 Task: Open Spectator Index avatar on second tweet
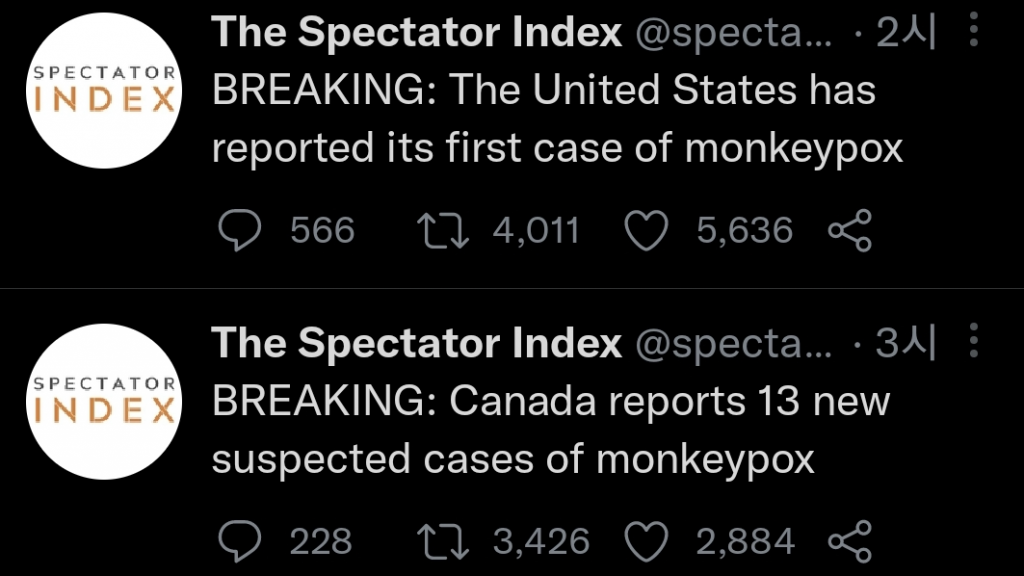(103, 400)
